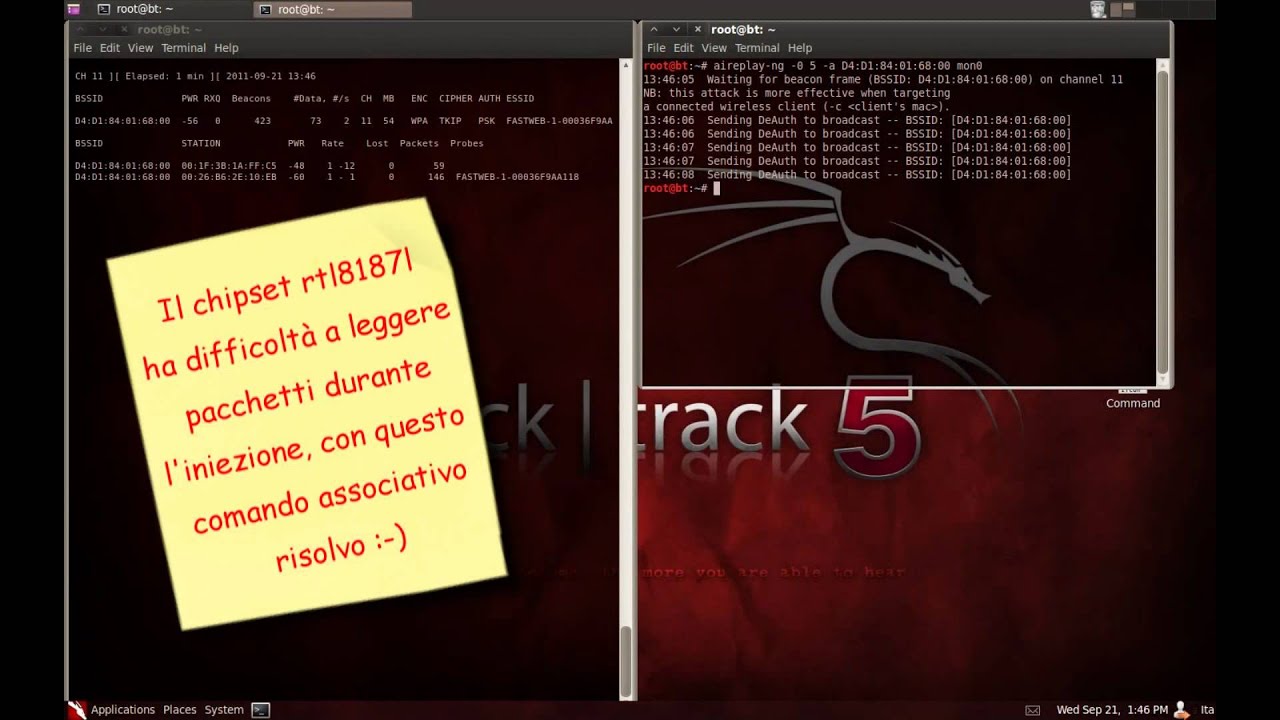Viewport: 1280px width, 720px height.
Task: Click the 13:46:08 Sending DeAuth line
Action: (857, 174)
